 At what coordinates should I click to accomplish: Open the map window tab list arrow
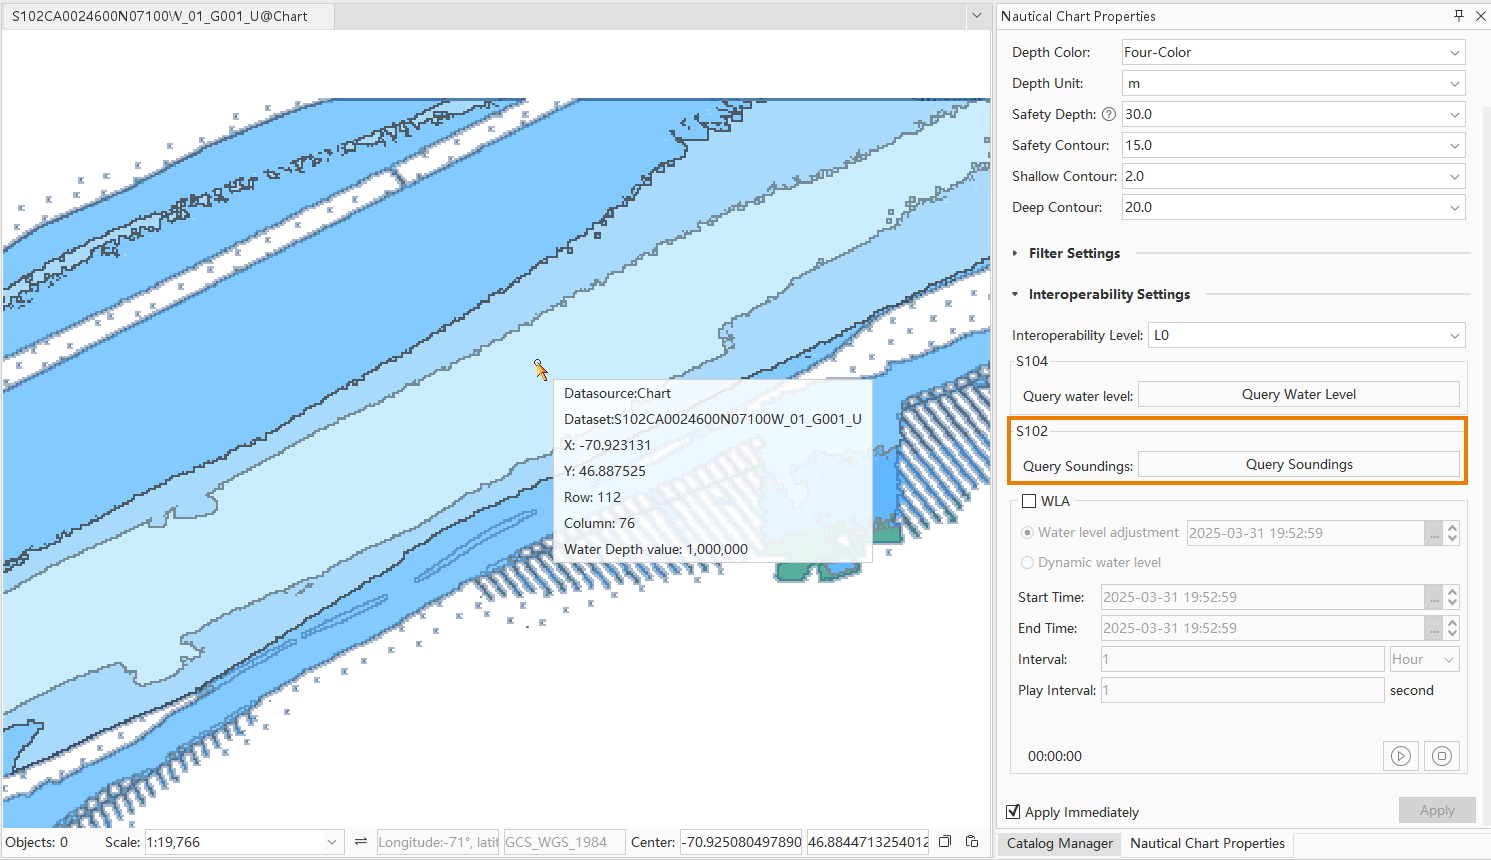click(976, 16)
